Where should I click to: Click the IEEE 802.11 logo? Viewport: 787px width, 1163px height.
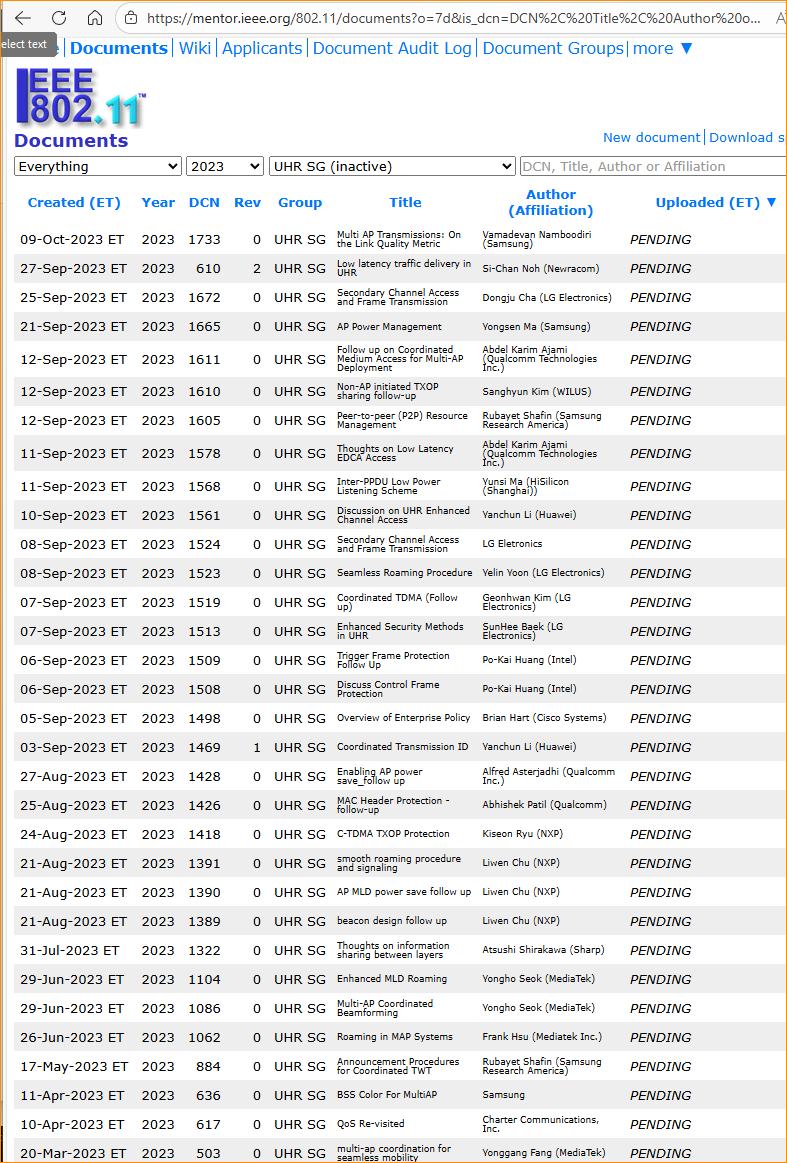pyautogui.click(x=80, y=97)
